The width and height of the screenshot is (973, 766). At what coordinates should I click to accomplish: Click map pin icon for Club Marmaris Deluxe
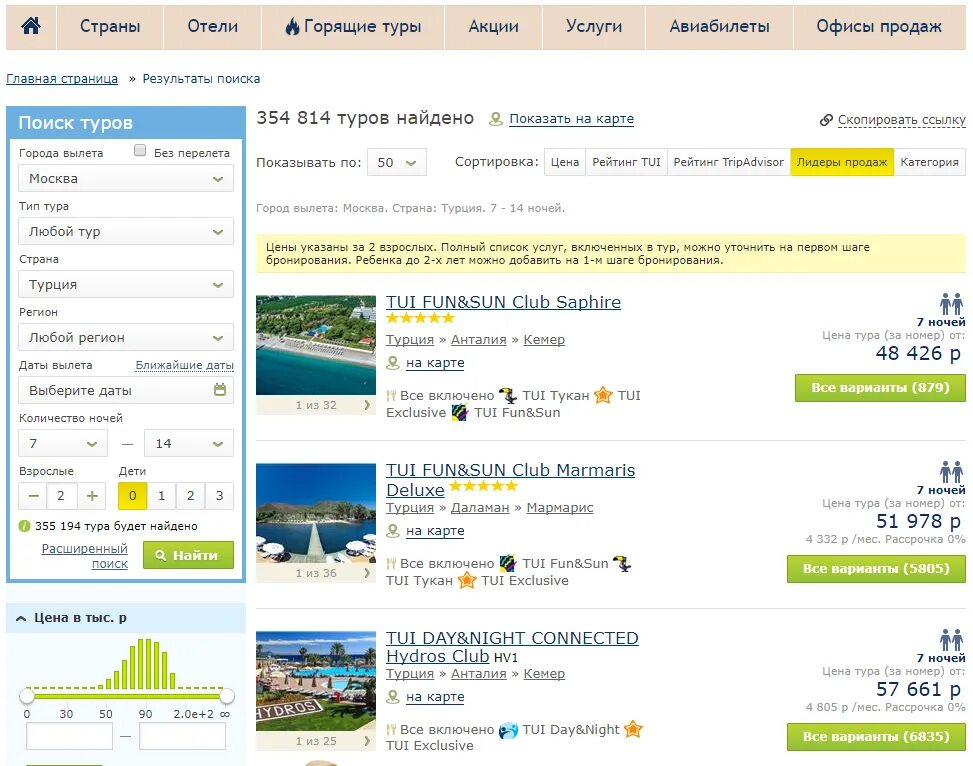click(393, 531)
